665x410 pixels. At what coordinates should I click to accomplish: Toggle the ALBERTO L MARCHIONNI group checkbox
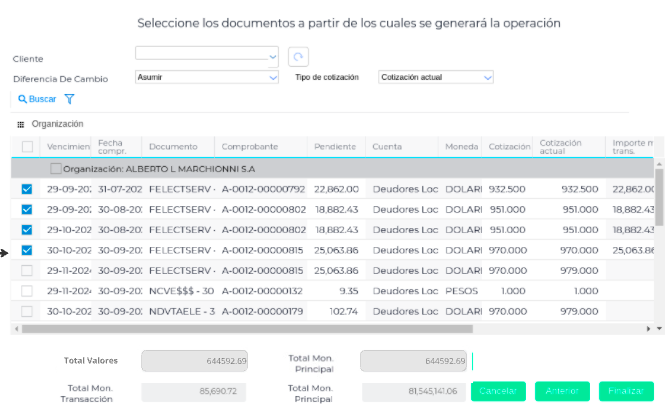(56, 169)
